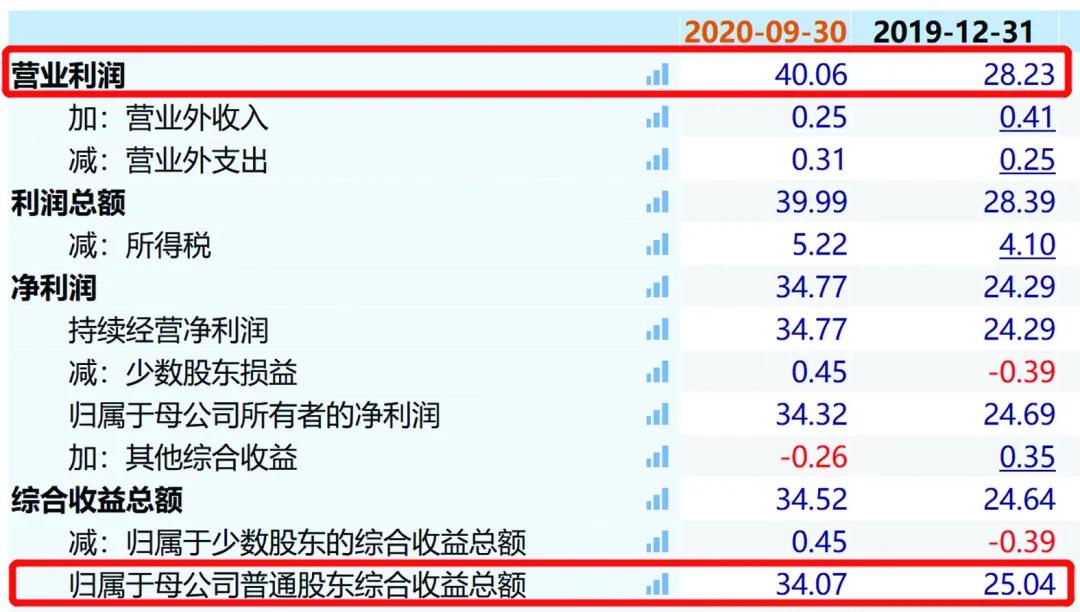Select the 34.77 净利润 value
This screenshot has width=1080, height=612.
811,288
